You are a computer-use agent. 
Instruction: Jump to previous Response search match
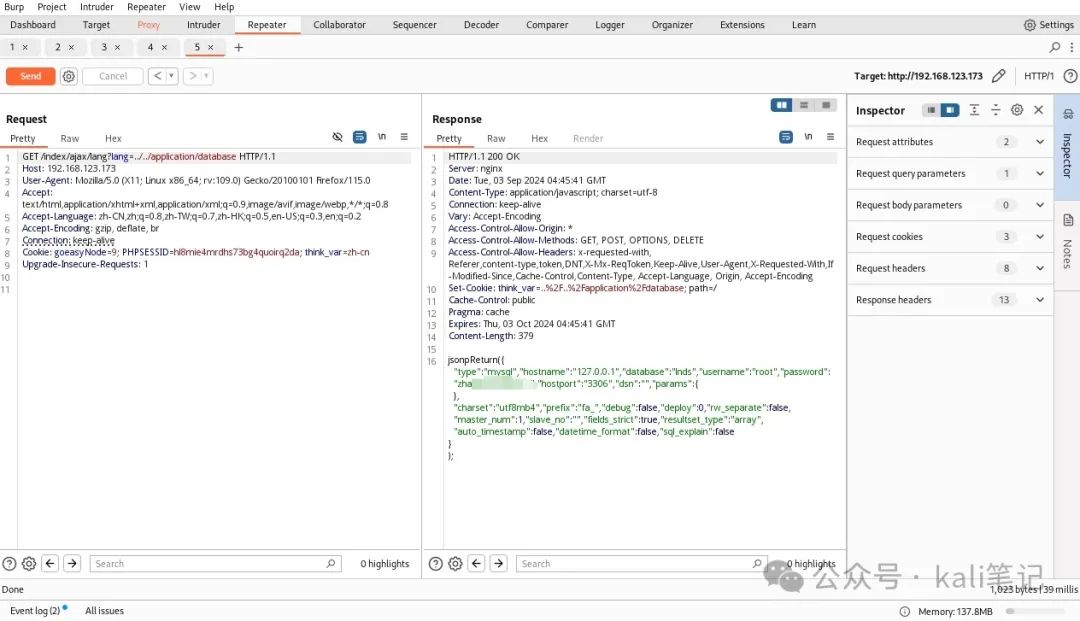476,564
